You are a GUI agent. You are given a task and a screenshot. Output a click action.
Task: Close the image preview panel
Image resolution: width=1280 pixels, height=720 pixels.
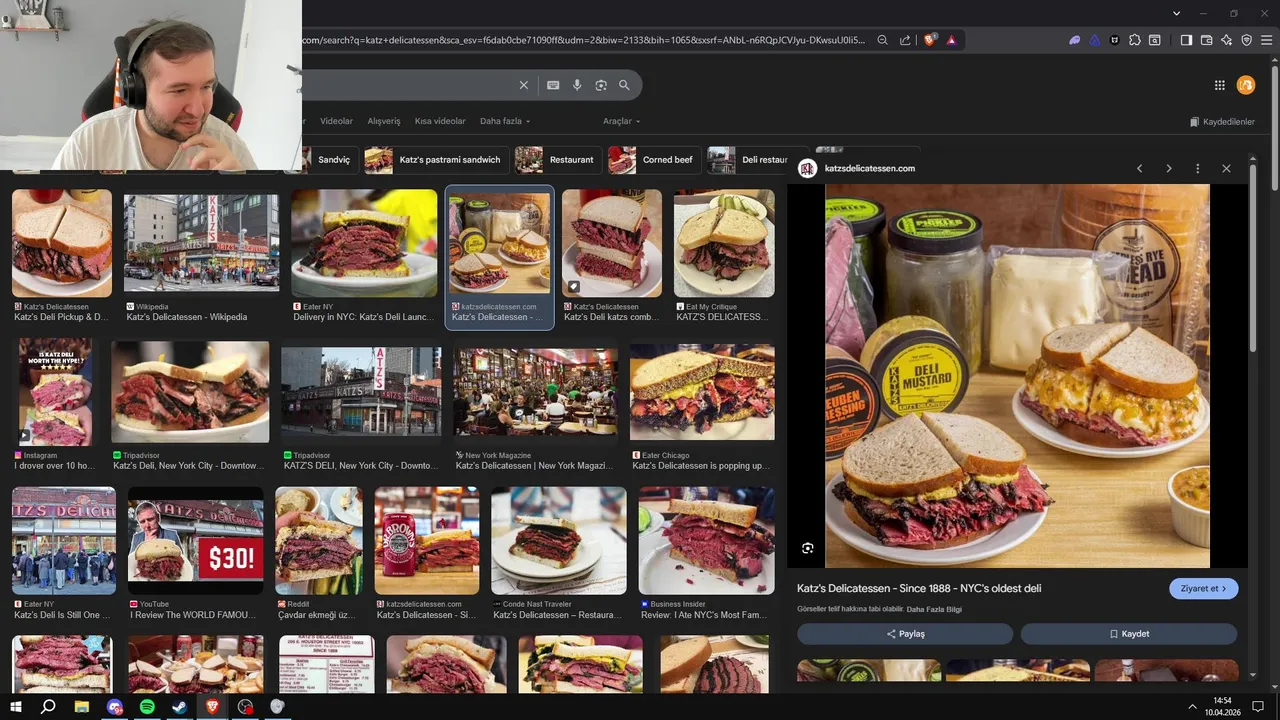[x=1226, y=168]
